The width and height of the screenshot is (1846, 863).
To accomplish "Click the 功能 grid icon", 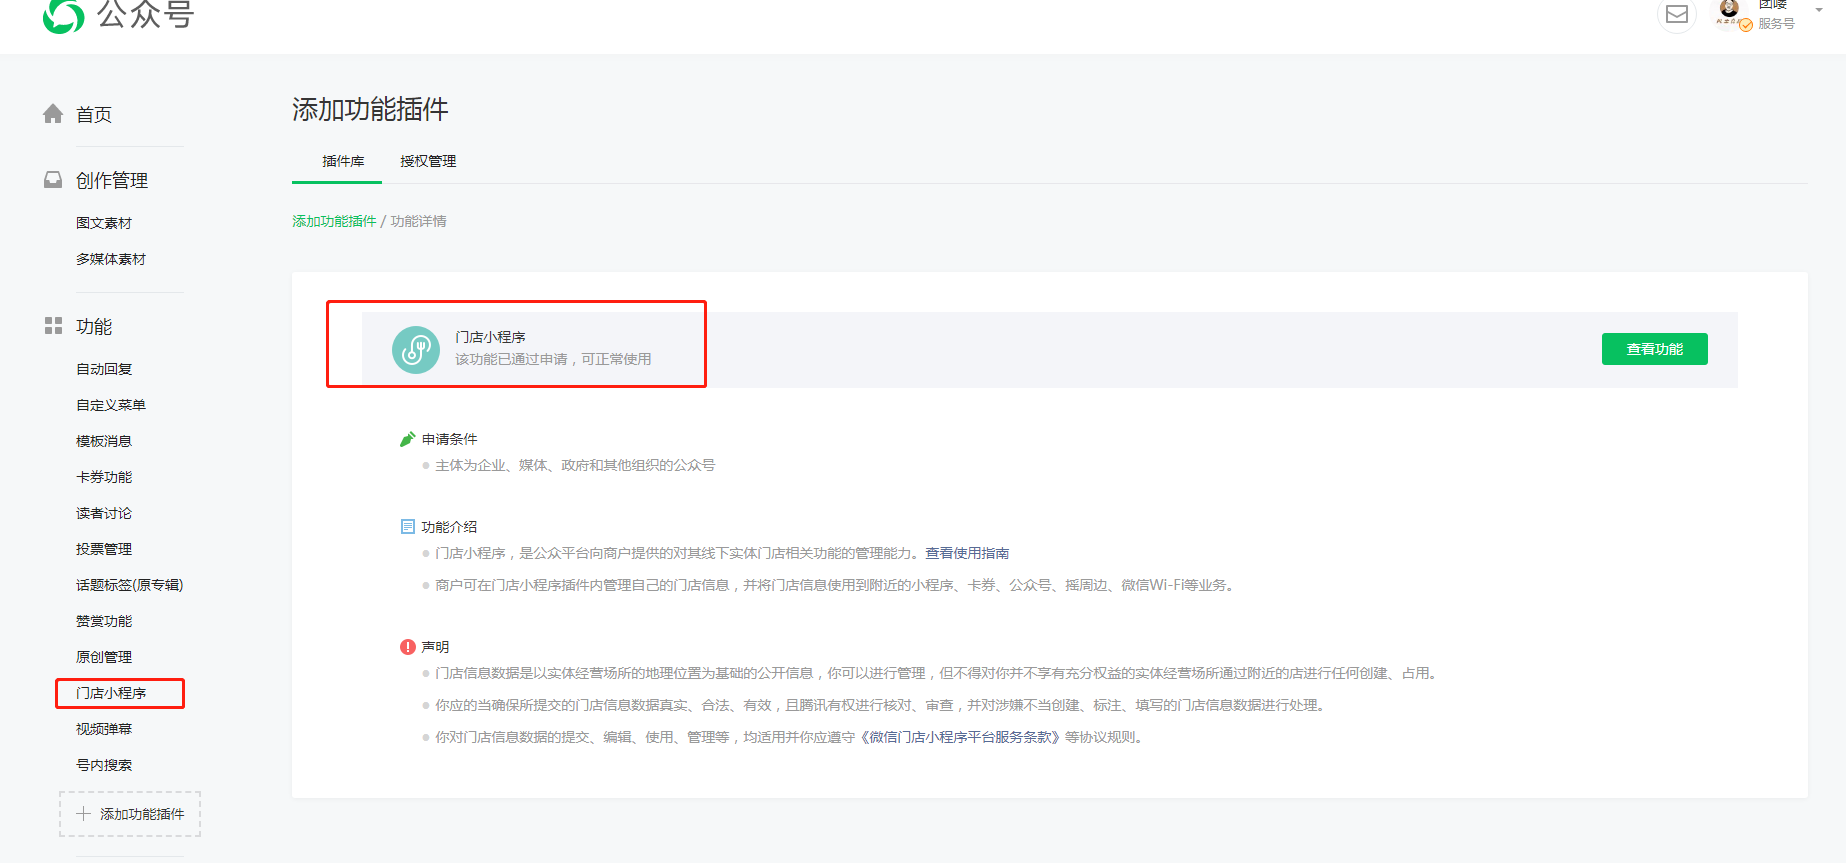I will (x=53, y=326).
